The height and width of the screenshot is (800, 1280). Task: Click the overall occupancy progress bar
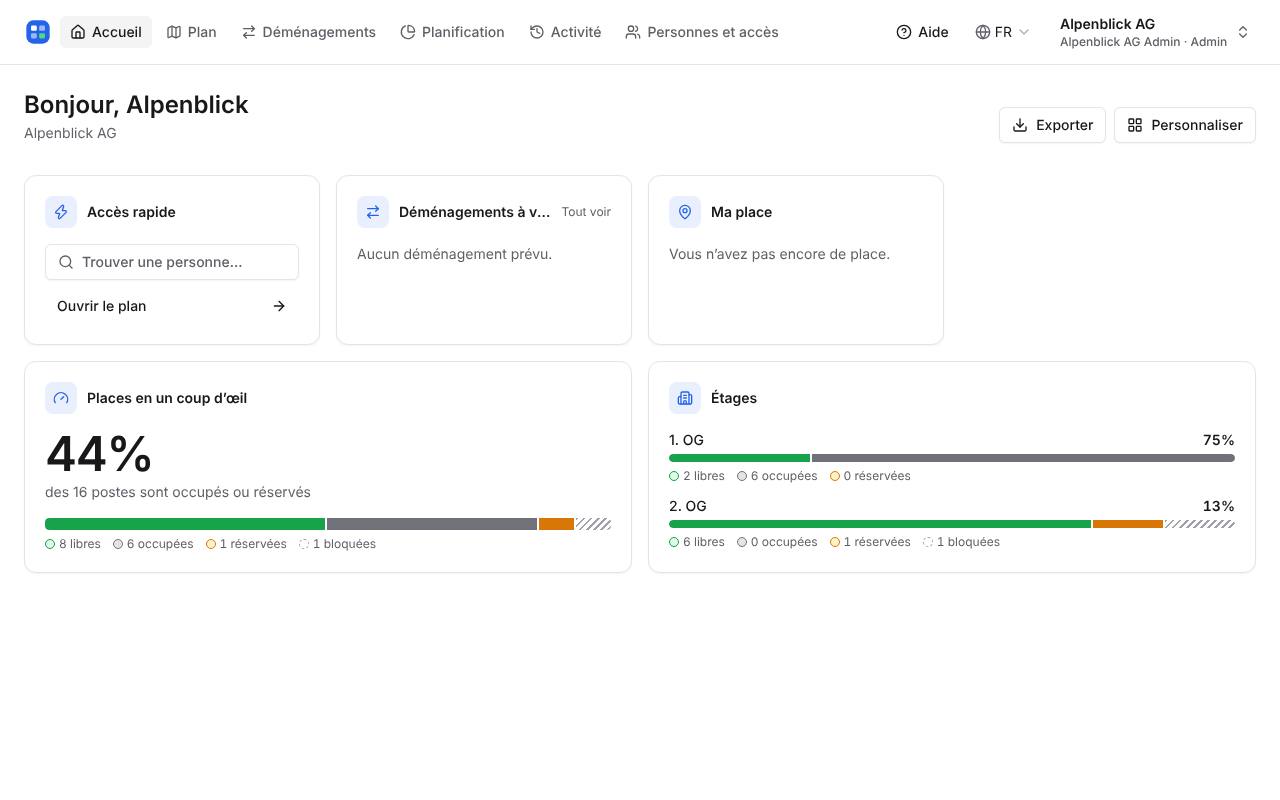328,524
